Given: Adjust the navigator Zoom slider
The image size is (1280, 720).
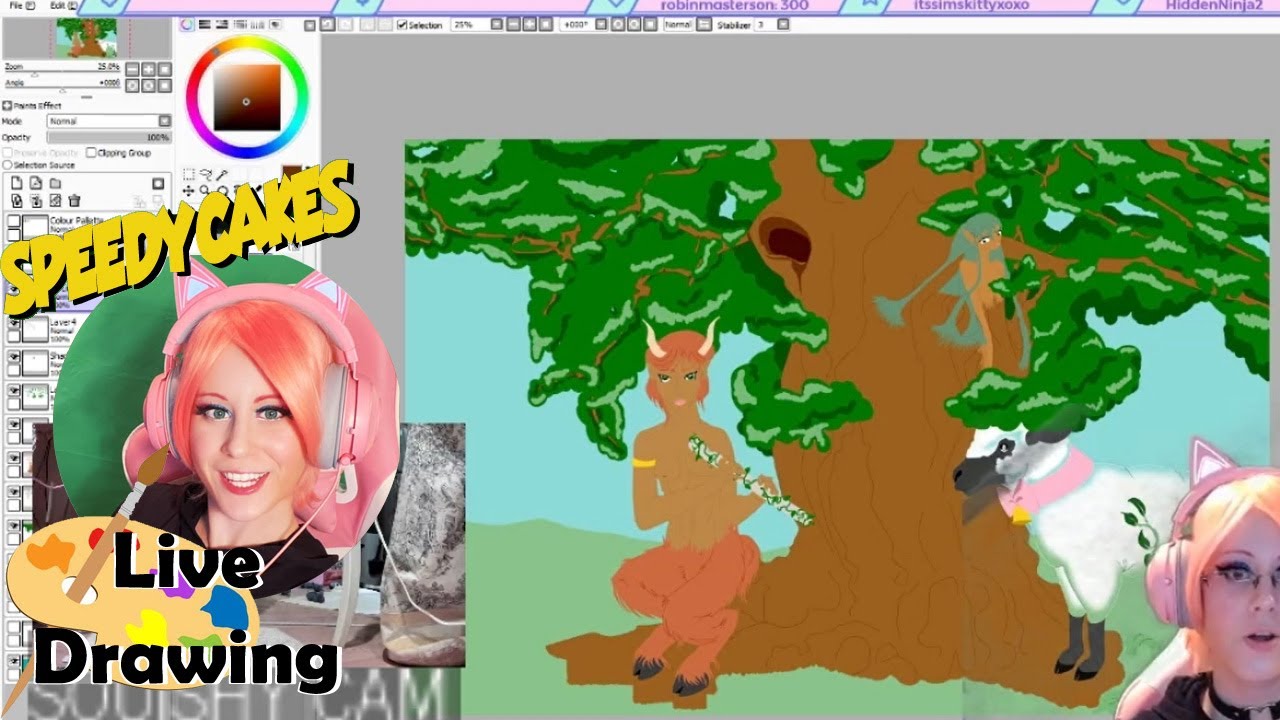Looking at the screenshot, I should 62,73.
